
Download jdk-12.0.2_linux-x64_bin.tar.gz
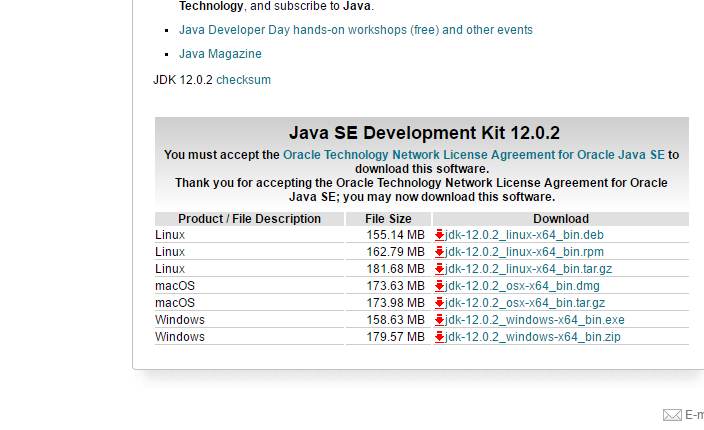click(x=528, y=269)
